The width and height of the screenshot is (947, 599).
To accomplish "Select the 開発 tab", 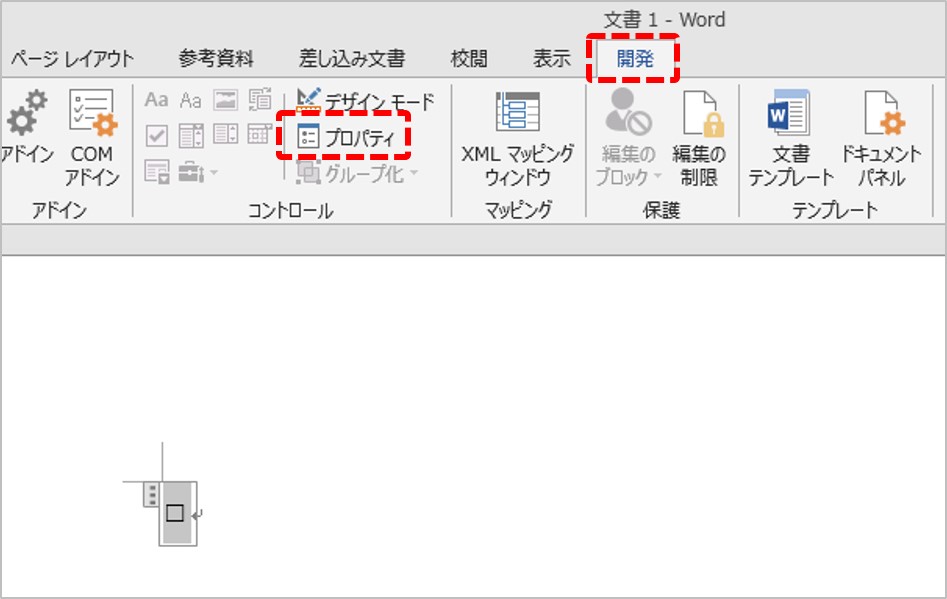I will click(634, 59).
